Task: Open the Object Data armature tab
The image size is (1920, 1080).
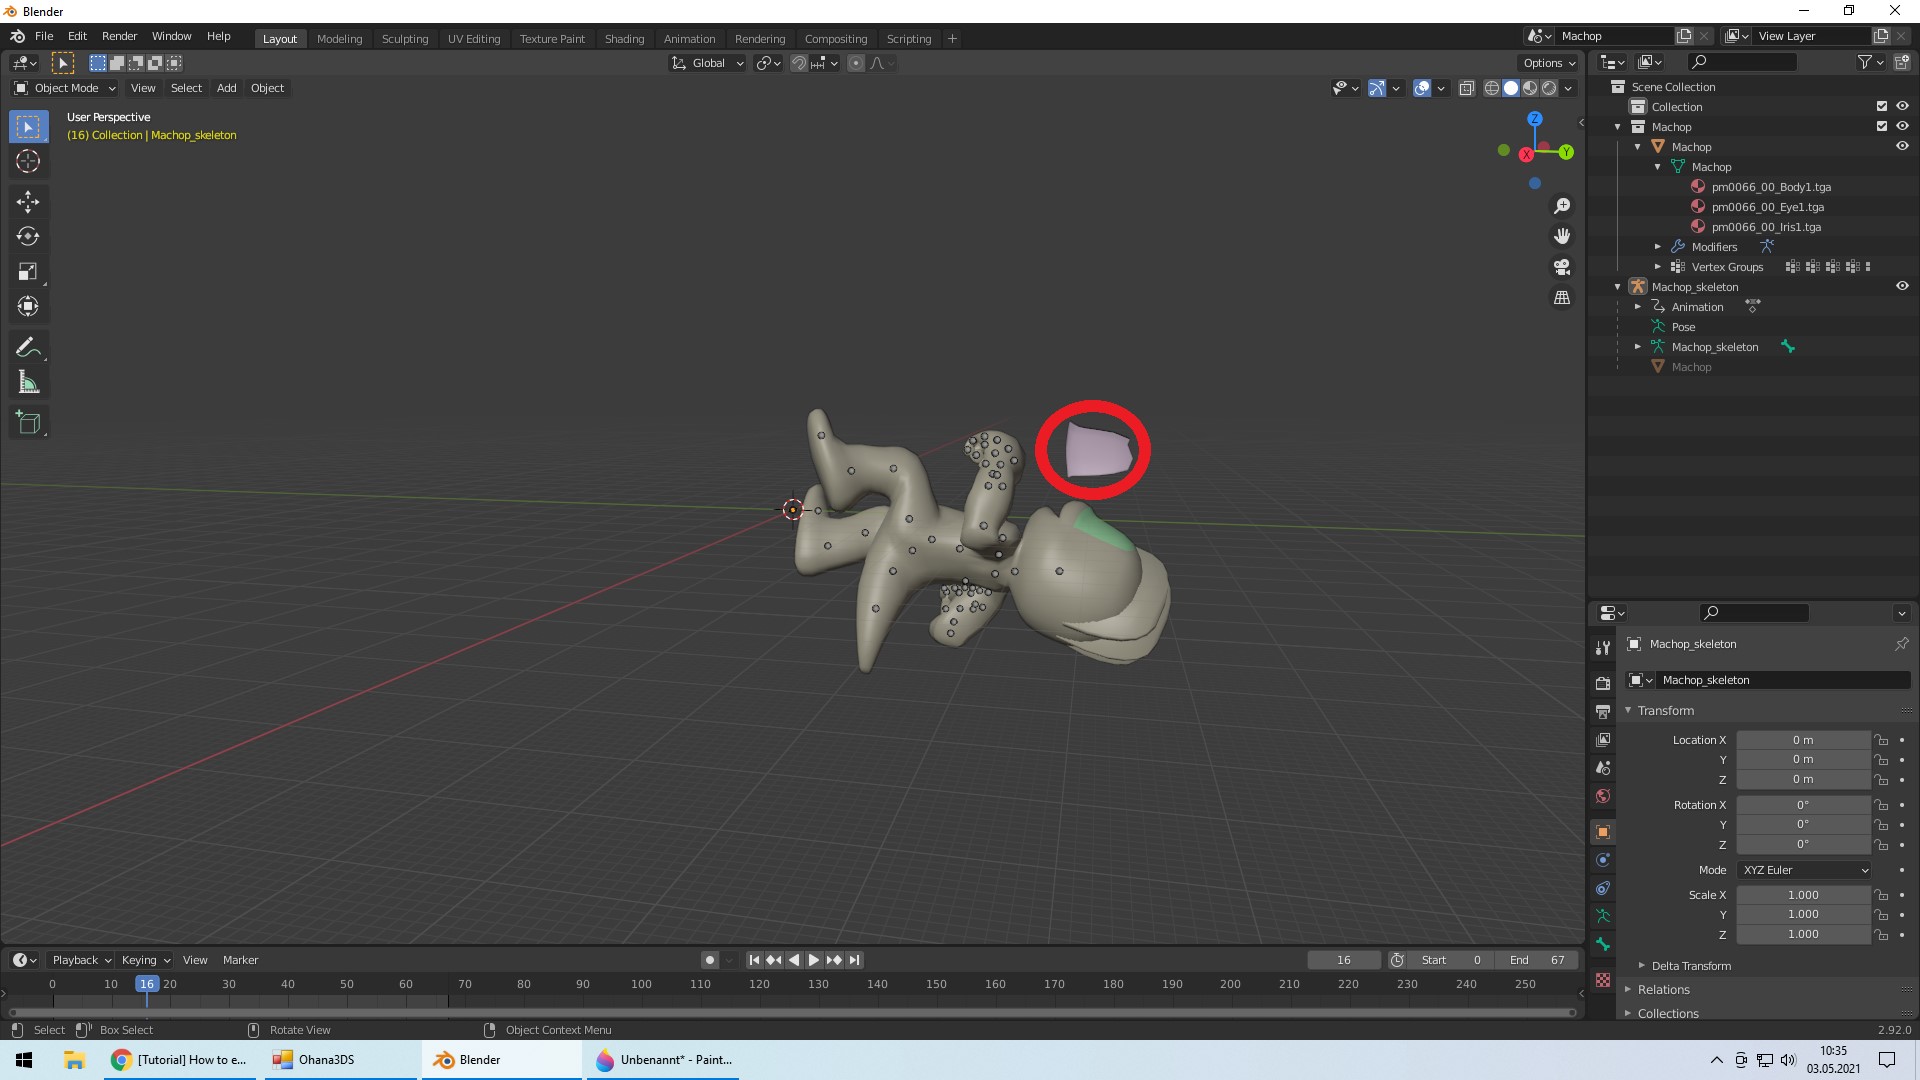Action: pyautogui.click(x=1603, y=916)
